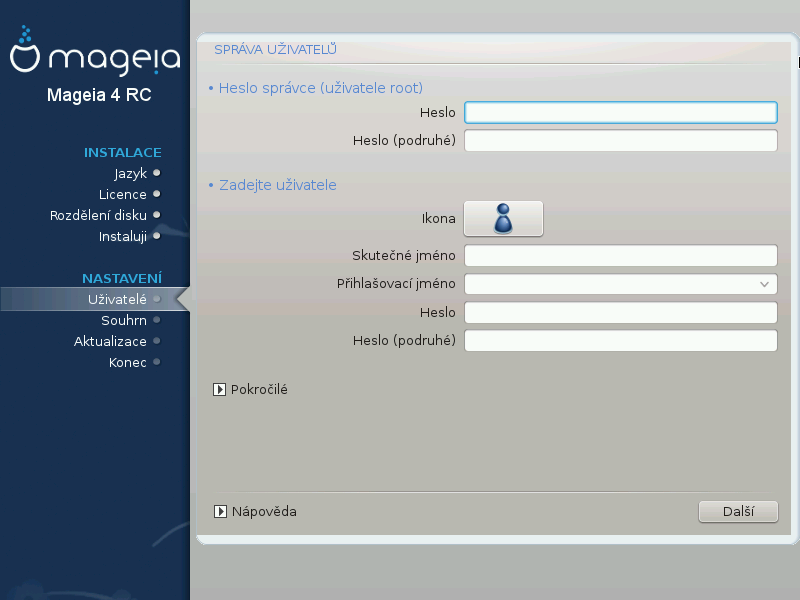This screenshot has width=800, height=600.
Task: Click the Mageia logo in the sidebar
Action: coord(95,50)
